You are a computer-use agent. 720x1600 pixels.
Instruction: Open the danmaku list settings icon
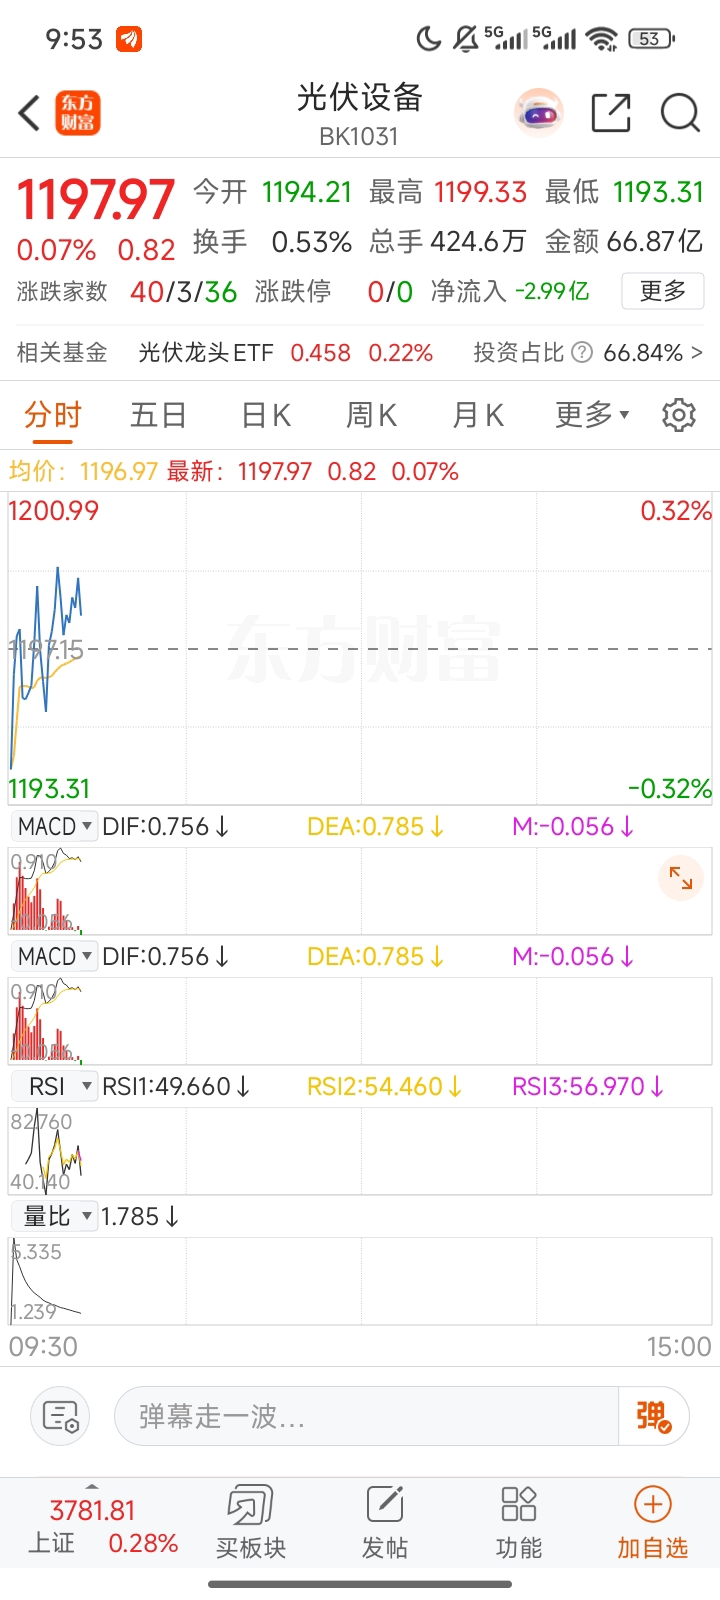tap(61, 1416)
